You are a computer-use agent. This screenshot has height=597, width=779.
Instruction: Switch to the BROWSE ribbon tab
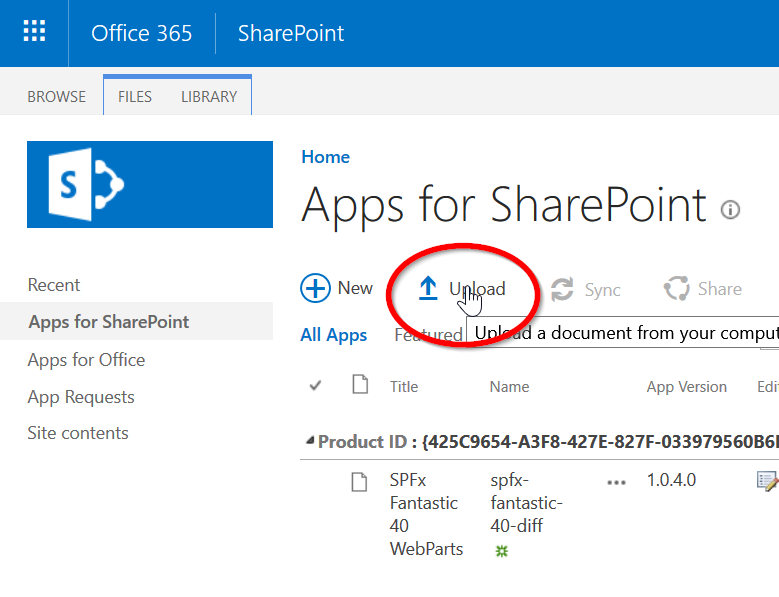[57, 96]
